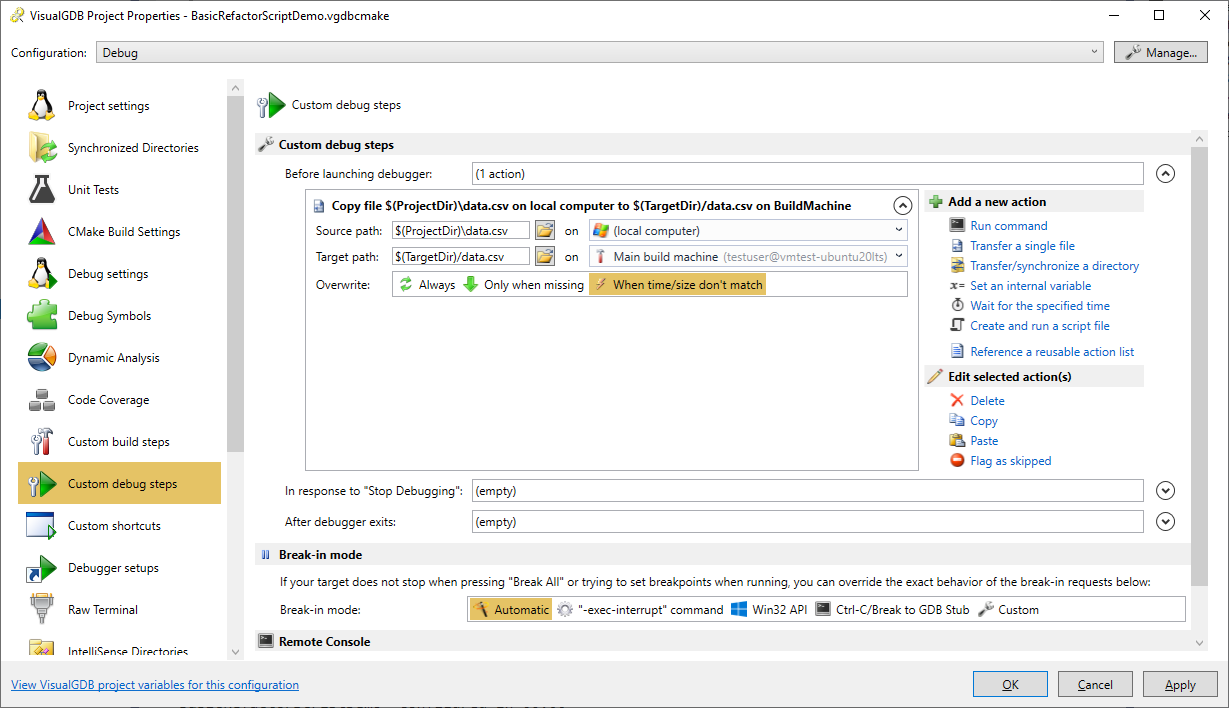1229x708 pixels.
Task: Click Transfer/synchronize a directory icon
Action: (957, 266)
